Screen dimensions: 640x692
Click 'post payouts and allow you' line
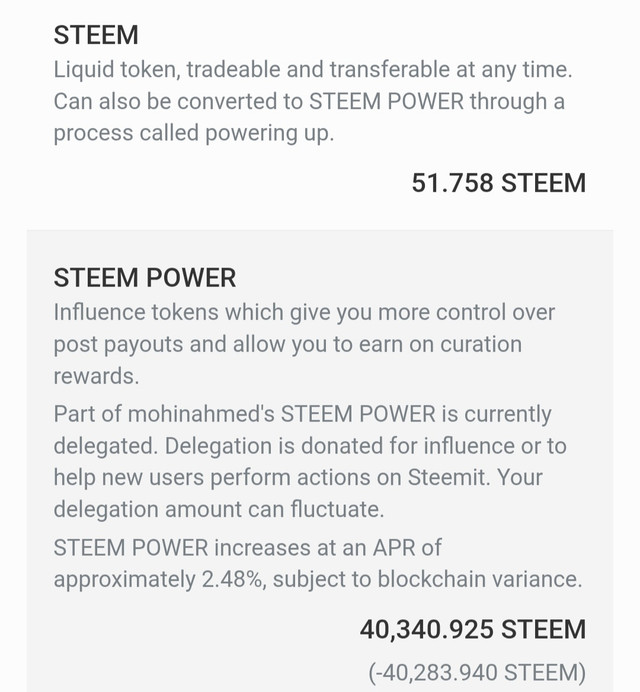coord(287,344)
